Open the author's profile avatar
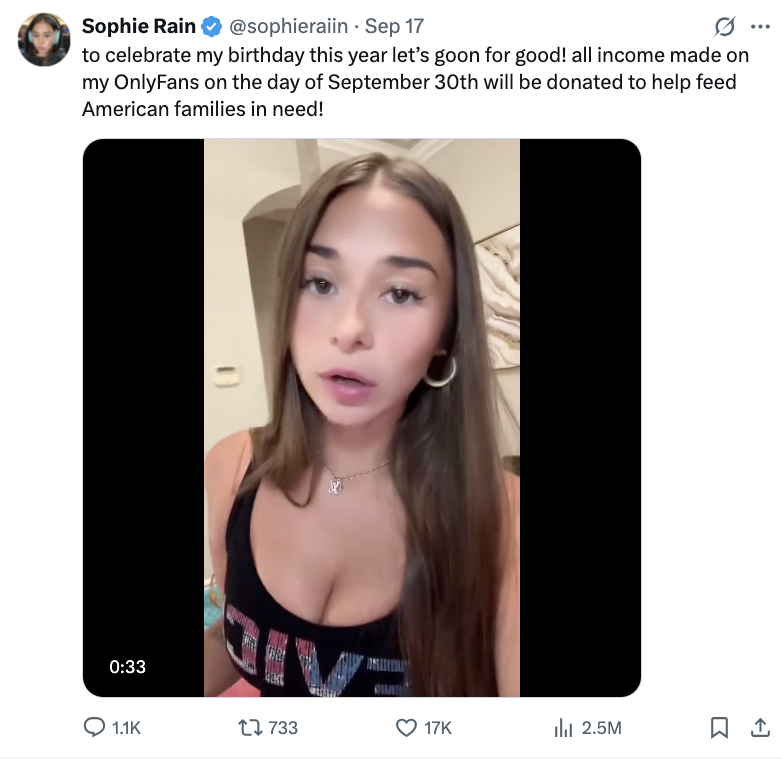The width and height of the screenshot is (782, 760). [44, 40]
